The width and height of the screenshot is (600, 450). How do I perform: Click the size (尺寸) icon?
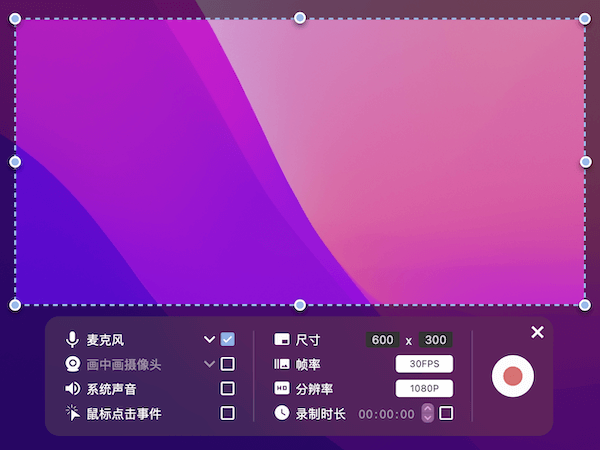coord(282,340)
